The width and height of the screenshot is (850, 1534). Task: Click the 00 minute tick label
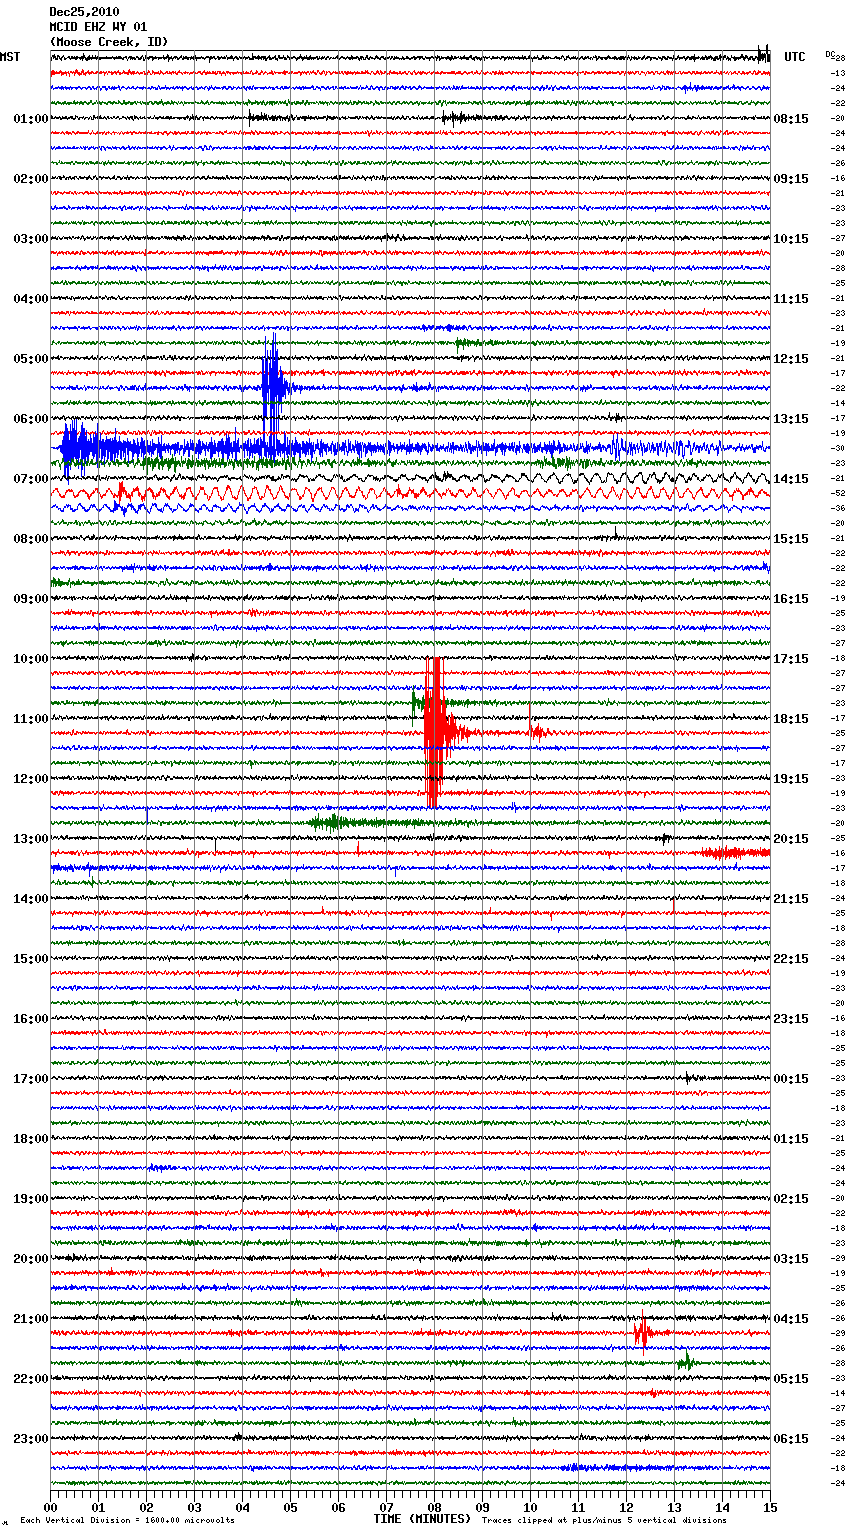50,1507
